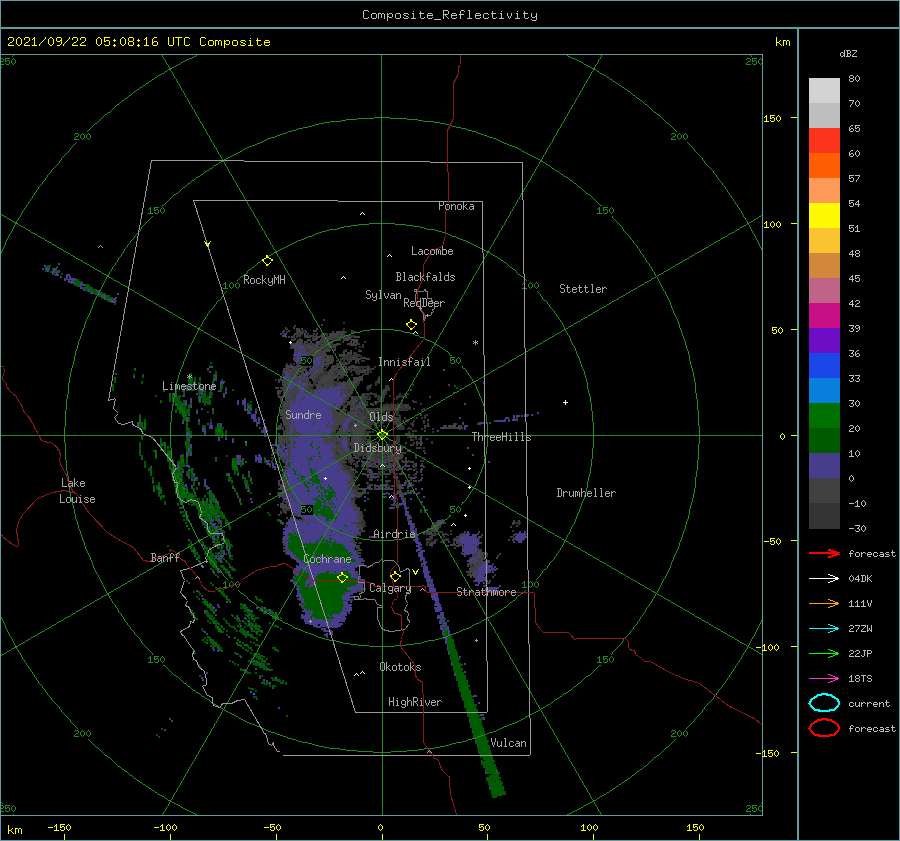
Task: Click the Vulcan city label
Action: [x=509, y=743]
